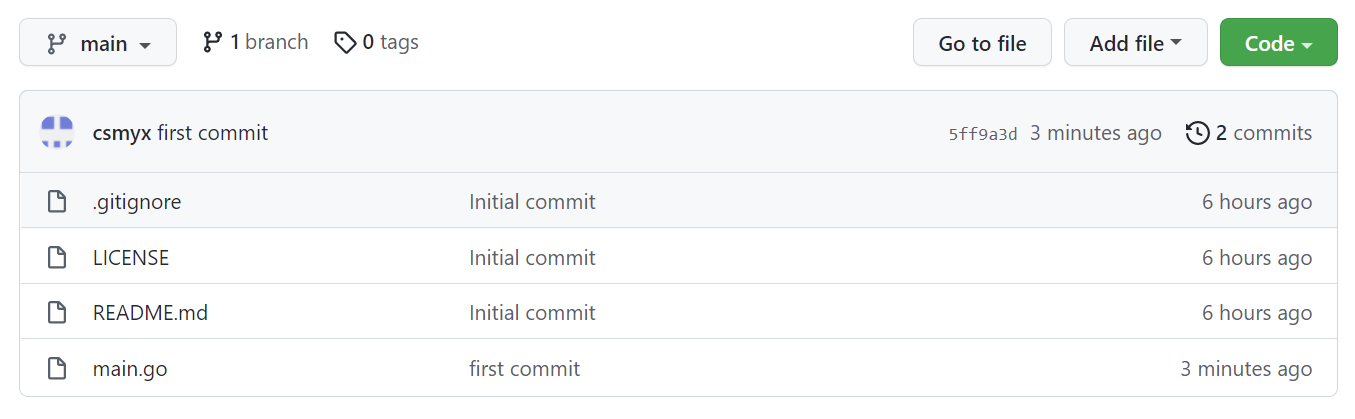The width and height of the screenshot is (1355, 419).
Task: Click the csmyx user avatar icon
Action: pyautogui.click(x=57, y=133)
